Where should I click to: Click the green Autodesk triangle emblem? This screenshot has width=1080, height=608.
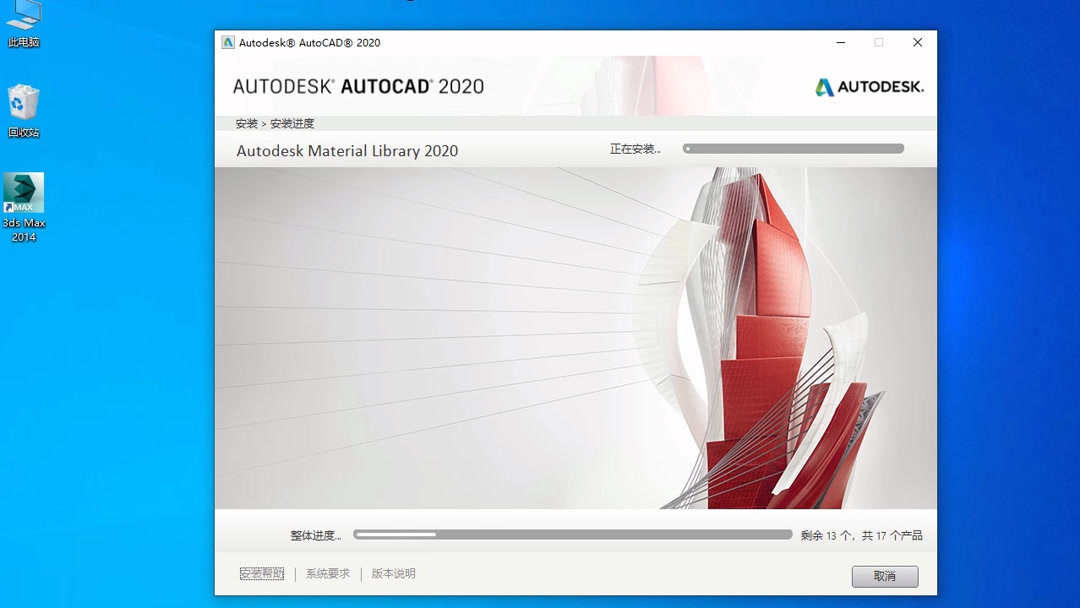pos(825,87)
